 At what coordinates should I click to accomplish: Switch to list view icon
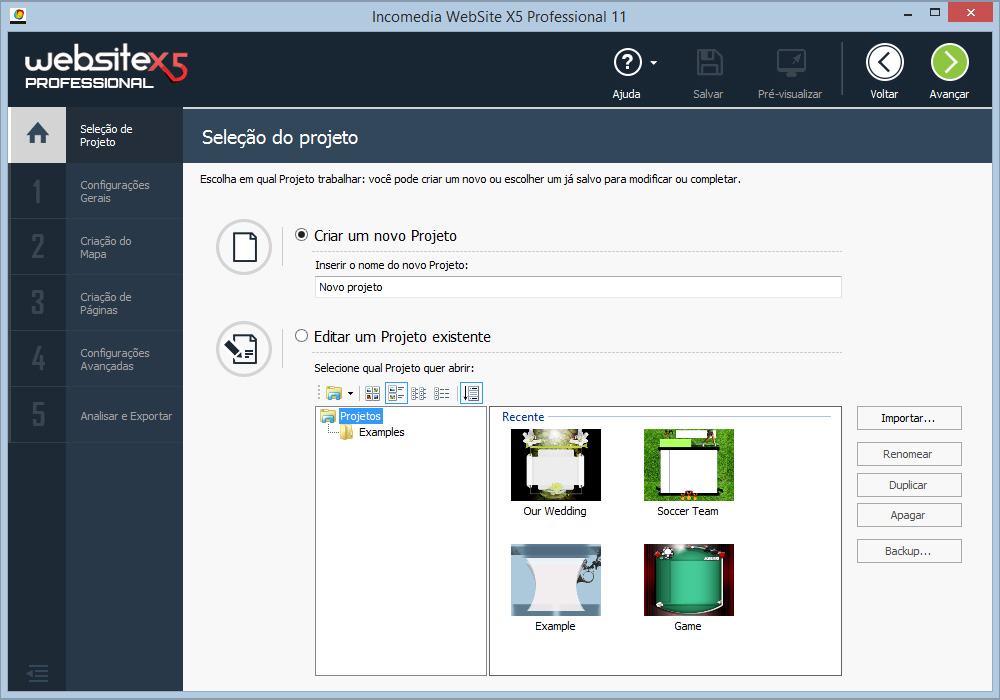click(x=441, y=393)
